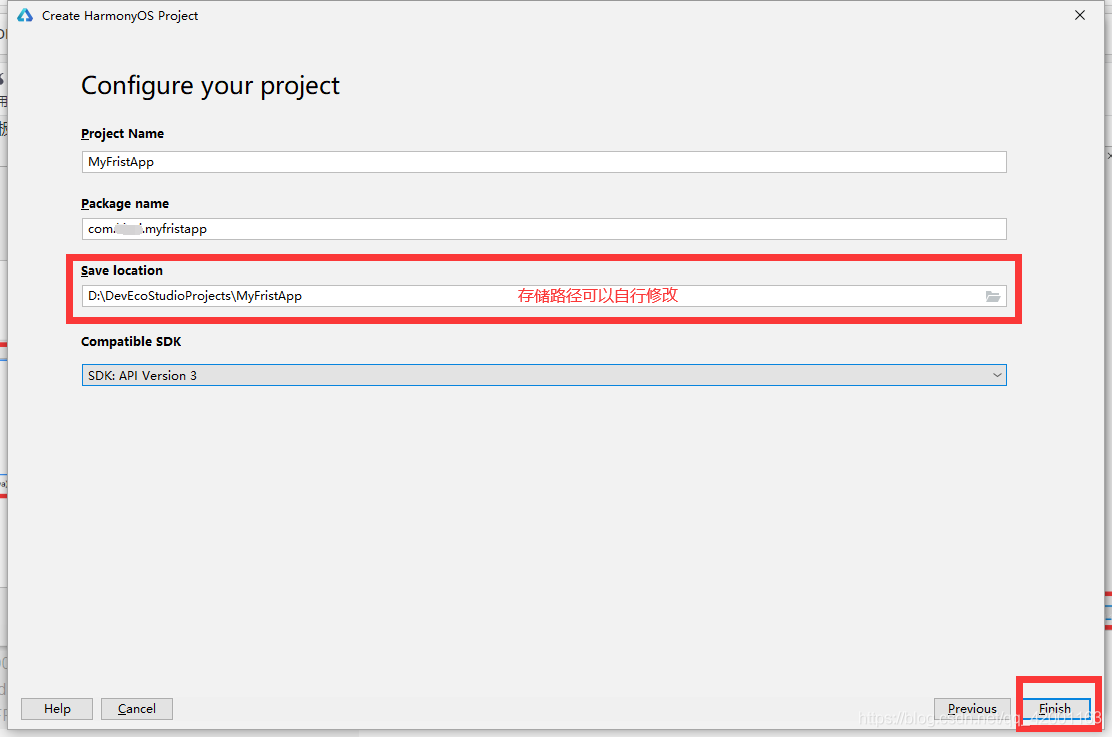Open the SDK: API Version 3 combo box

[x=544, y=375]
